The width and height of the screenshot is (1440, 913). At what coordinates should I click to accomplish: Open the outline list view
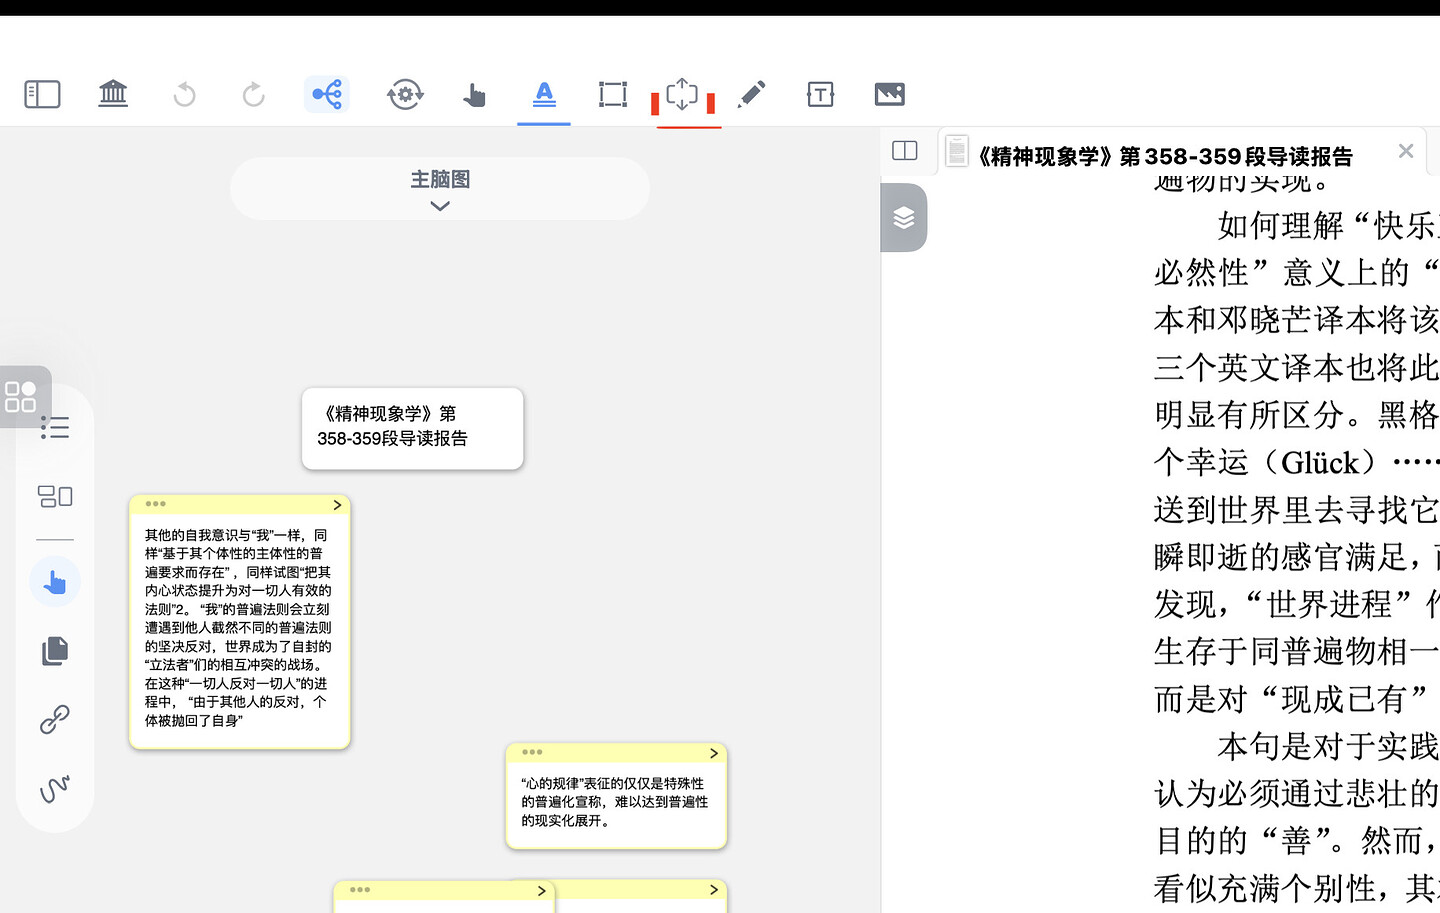click(x=55, y=428)
